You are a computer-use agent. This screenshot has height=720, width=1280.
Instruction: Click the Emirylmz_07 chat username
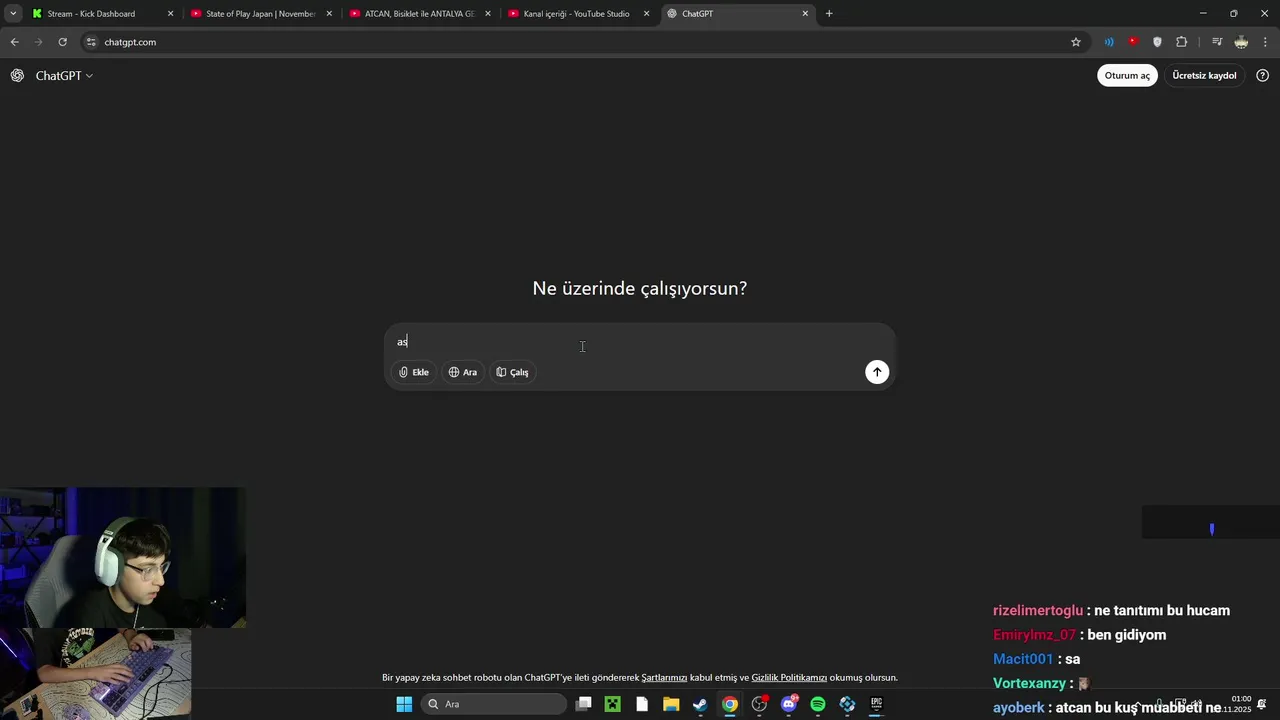[1034, 635]
